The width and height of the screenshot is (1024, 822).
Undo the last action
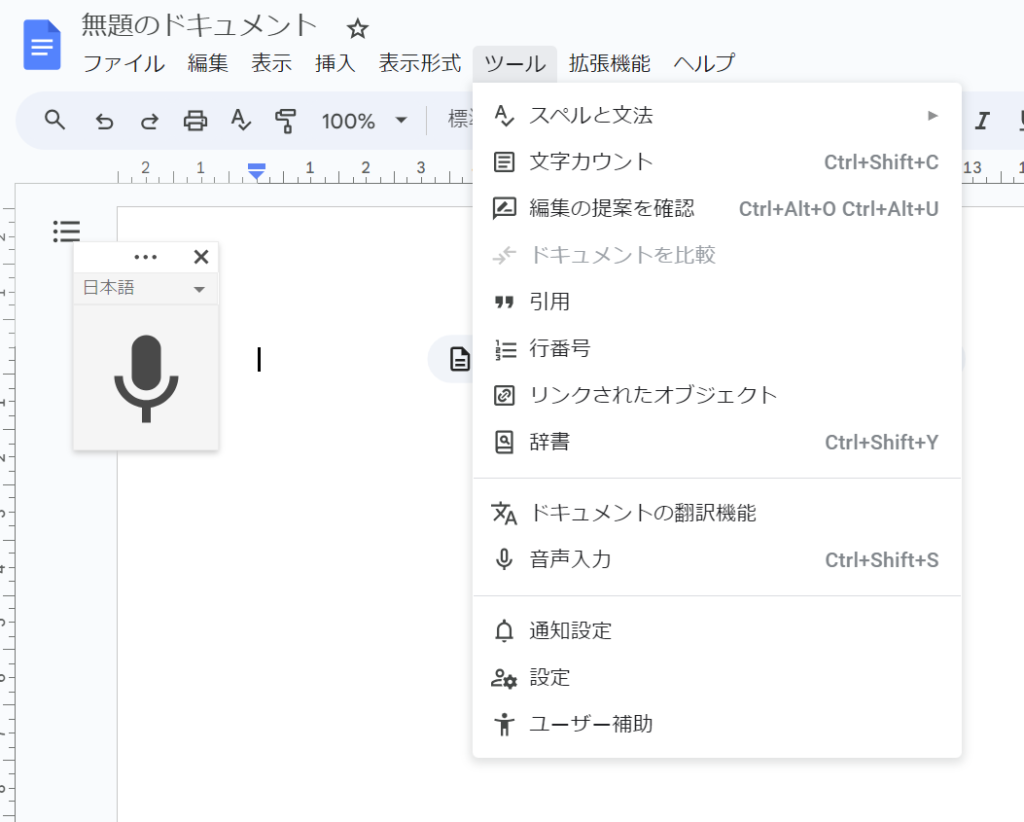[104, 121]
